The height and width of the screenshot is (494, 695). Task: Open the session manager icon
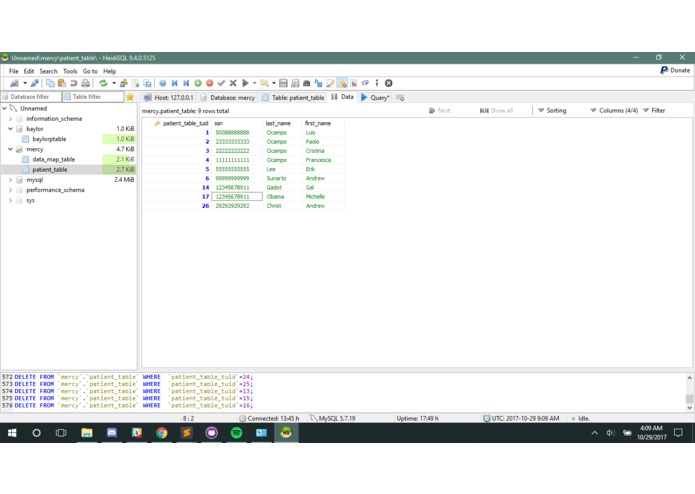tap(14, 83)
